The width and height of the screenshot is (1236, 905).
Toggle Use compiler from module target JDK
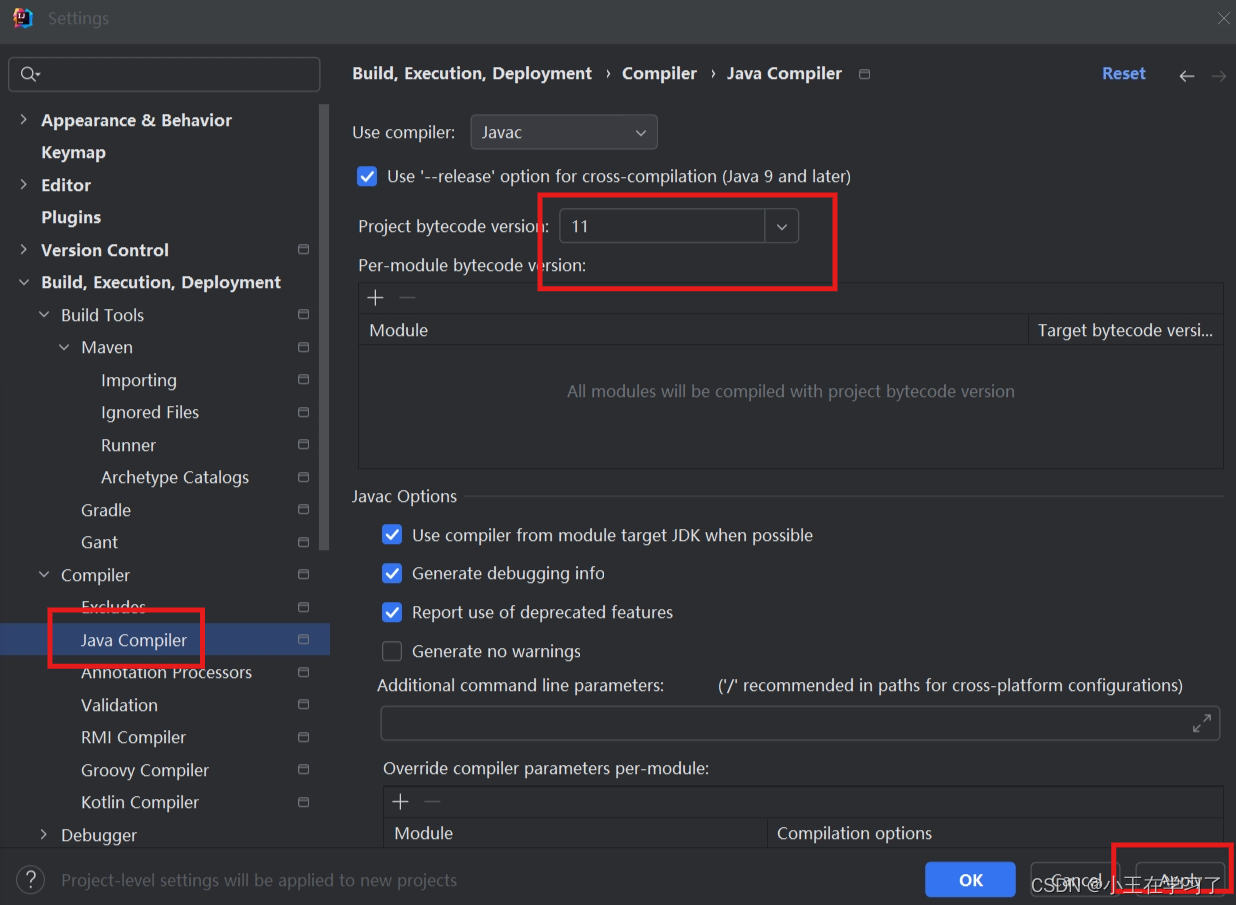click(392, 535)
